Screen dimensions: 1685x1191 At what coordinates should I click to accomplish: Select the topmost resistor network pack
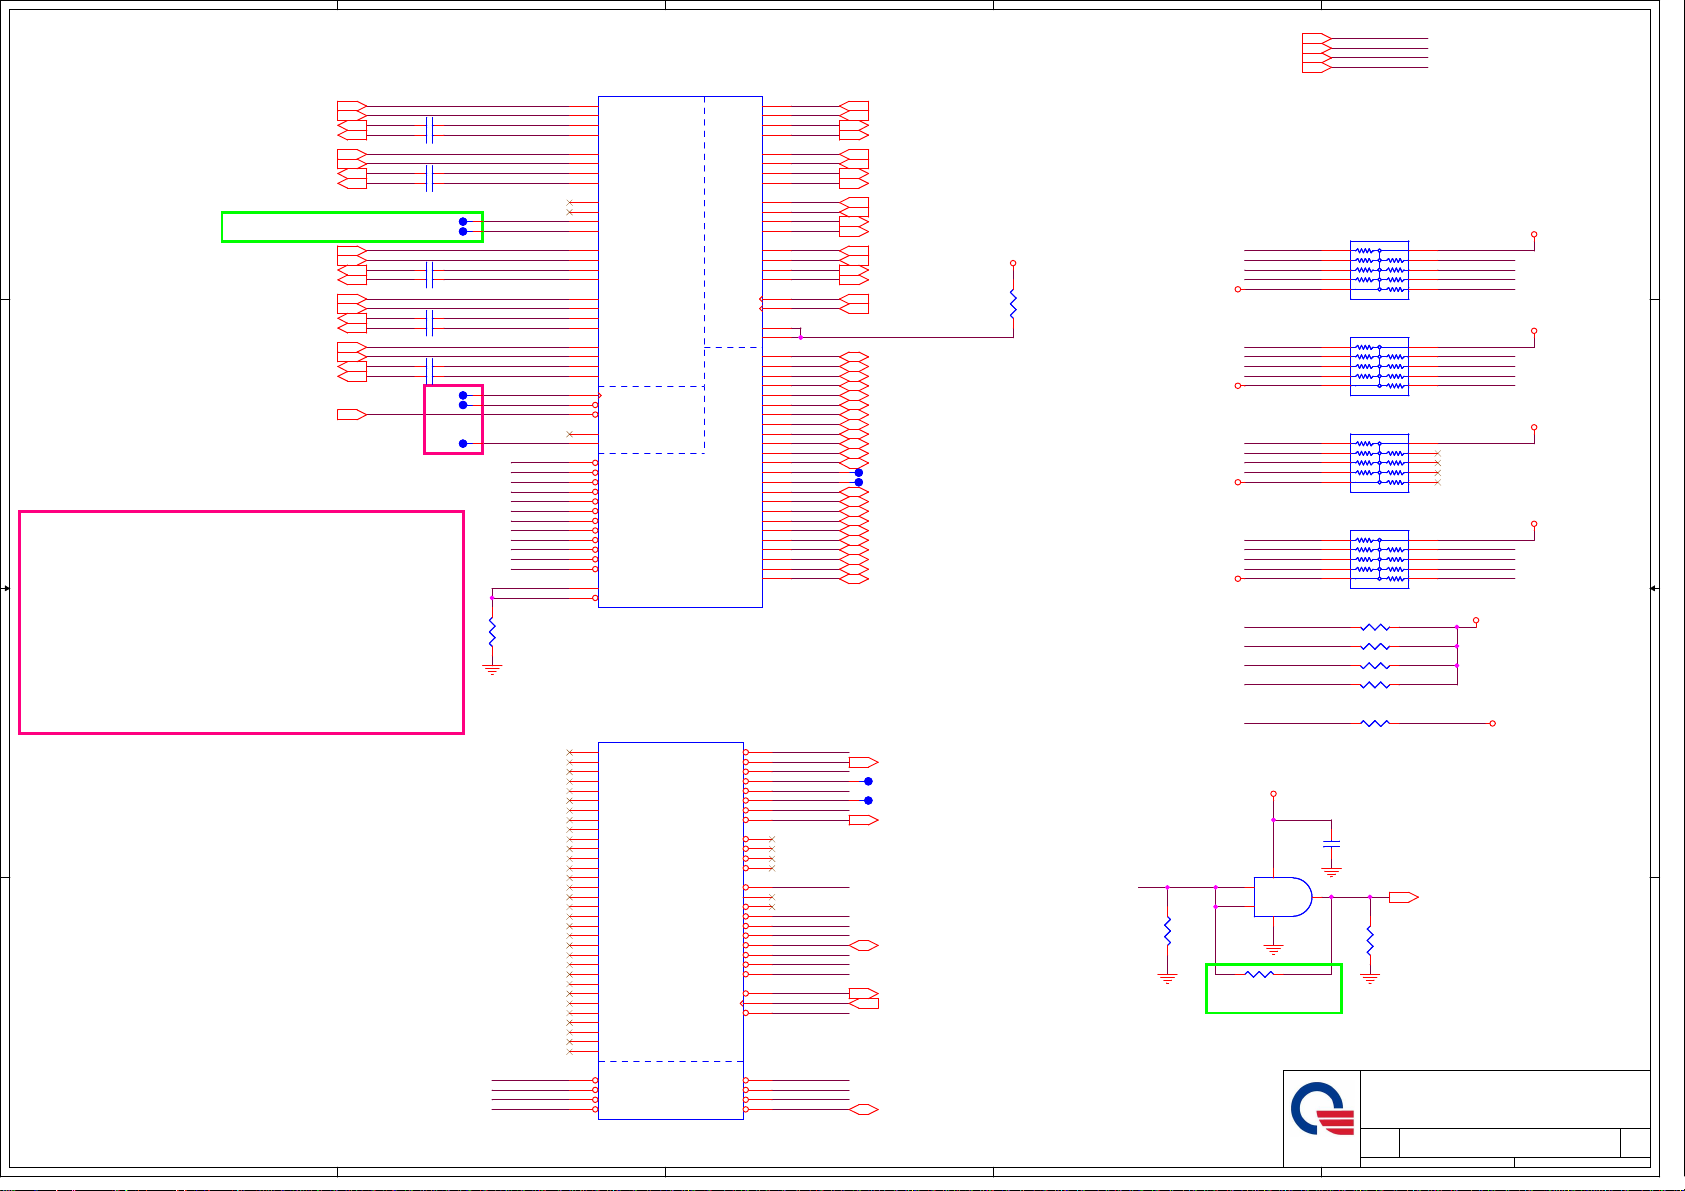[x=1379, y=270]
